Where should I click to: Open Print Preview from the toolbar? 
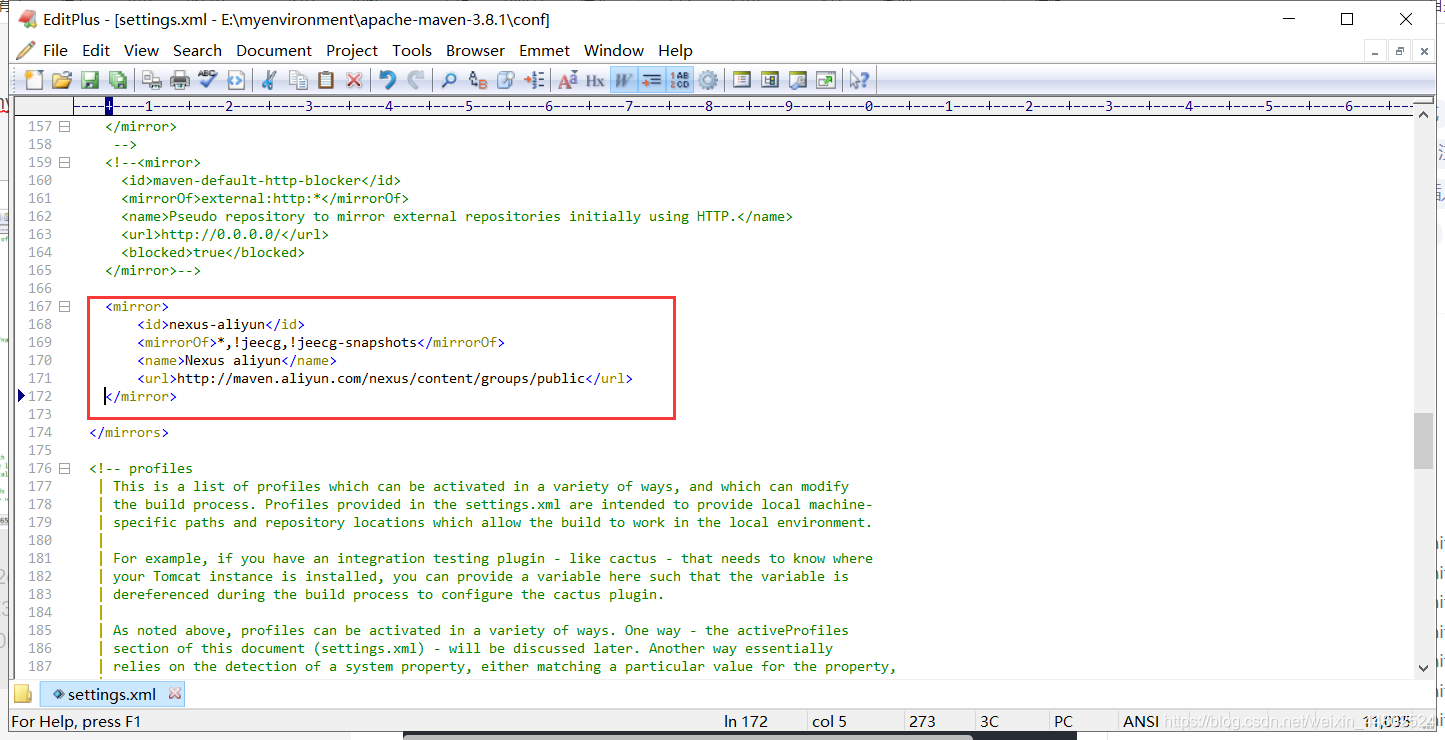pyautogui.click(x=152, y=80)
